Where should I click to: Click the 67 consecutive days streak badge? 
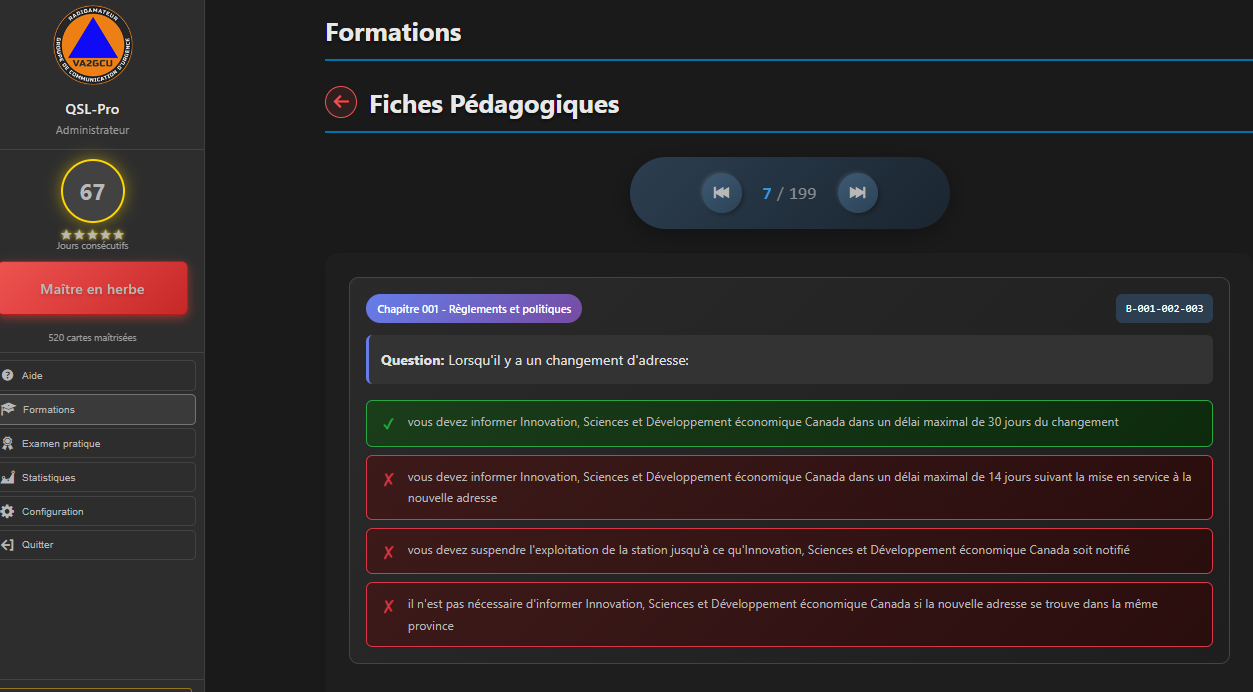(x=92, y=191)
